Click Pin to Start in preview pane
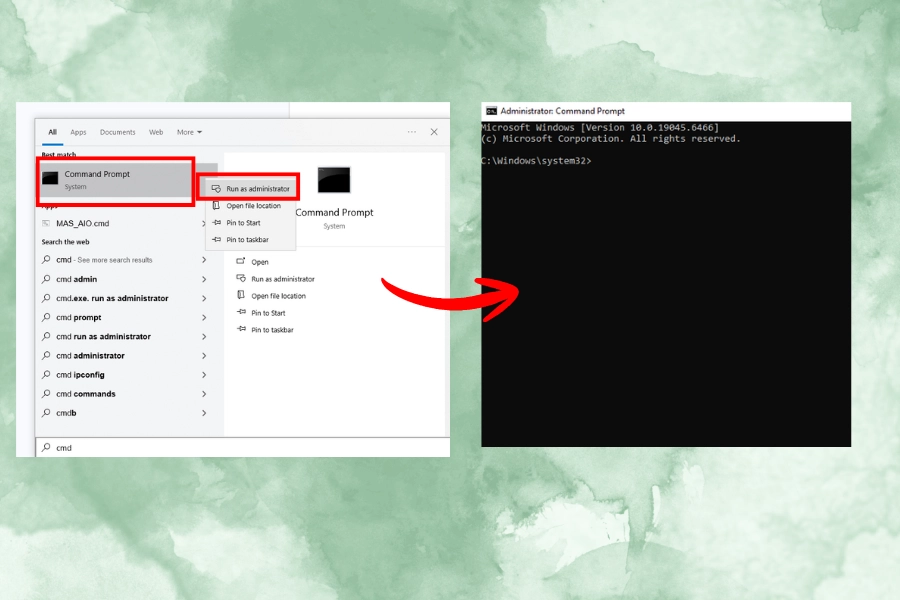This screenshot has width=900, height=600. coord(268,313)
